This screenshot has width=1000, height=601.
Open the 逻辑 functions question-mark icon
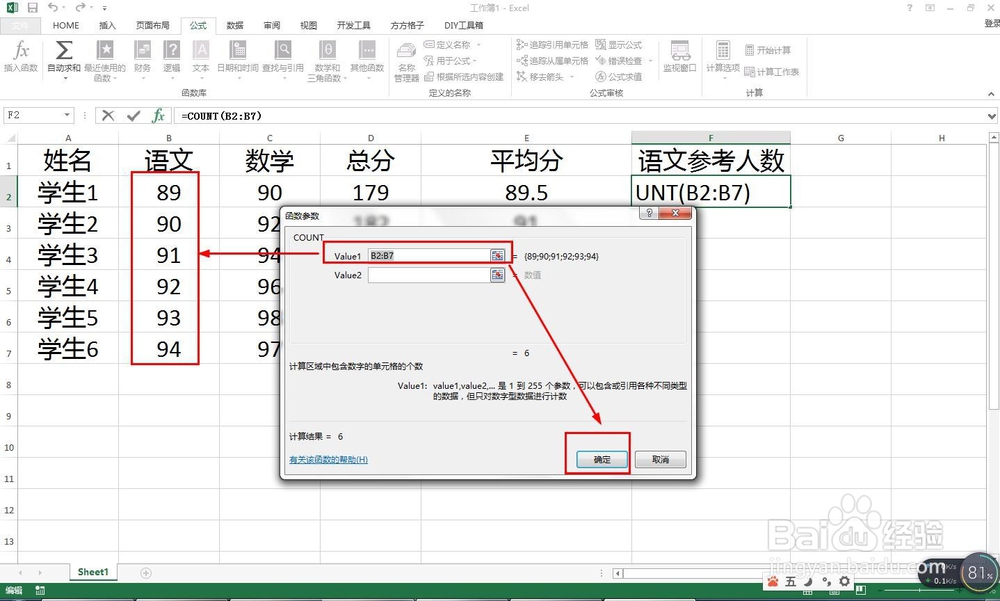pyautogui.click(x=172, y=50)
